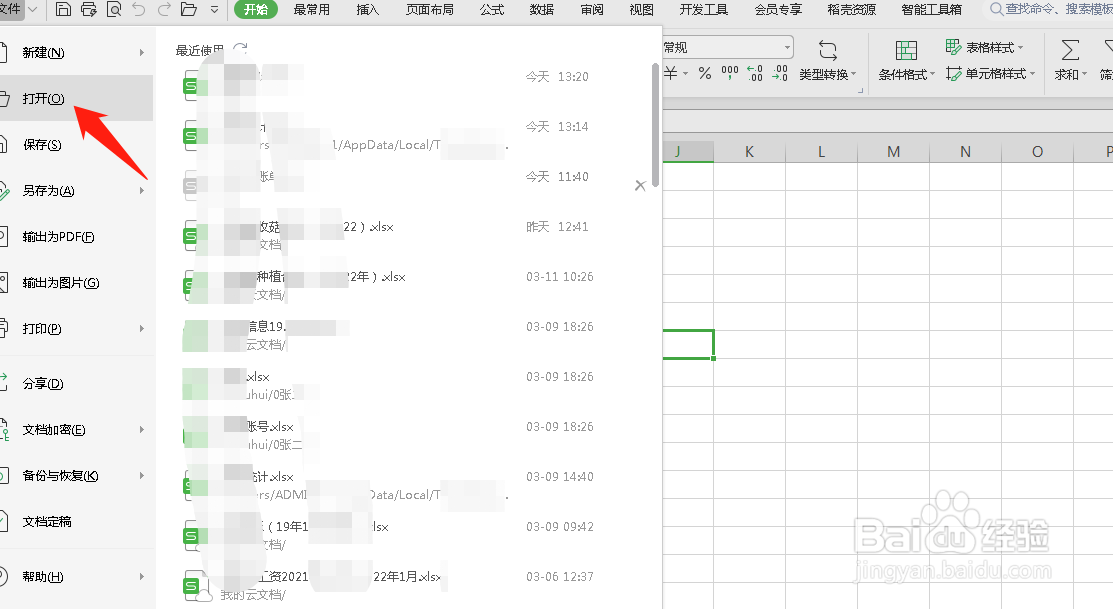This screenshot has height=609, width=1113.
Task: Open the 数据 ribbon tab
Action: (x=541, y=10)
